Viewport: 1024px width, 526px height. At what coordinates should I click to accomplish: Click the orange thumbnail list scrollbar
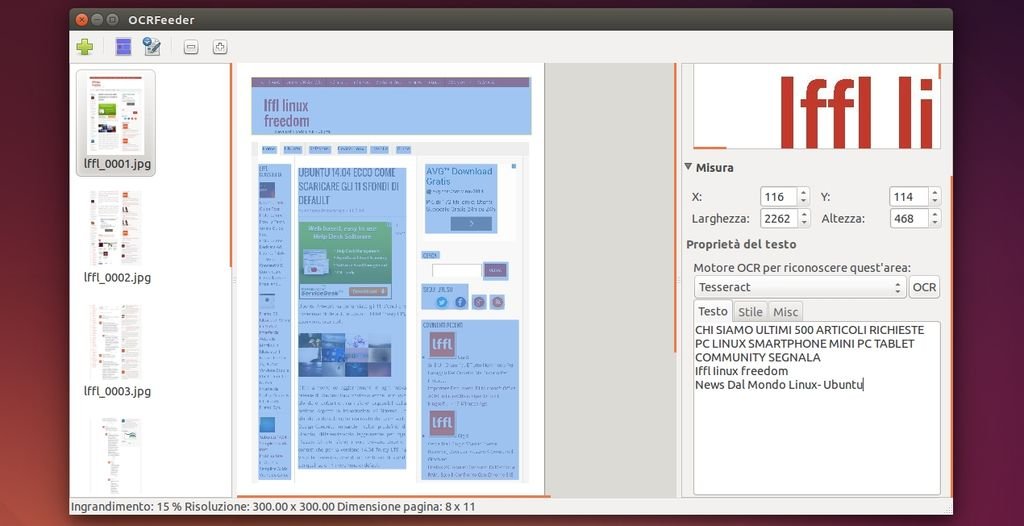coord(231,165)
